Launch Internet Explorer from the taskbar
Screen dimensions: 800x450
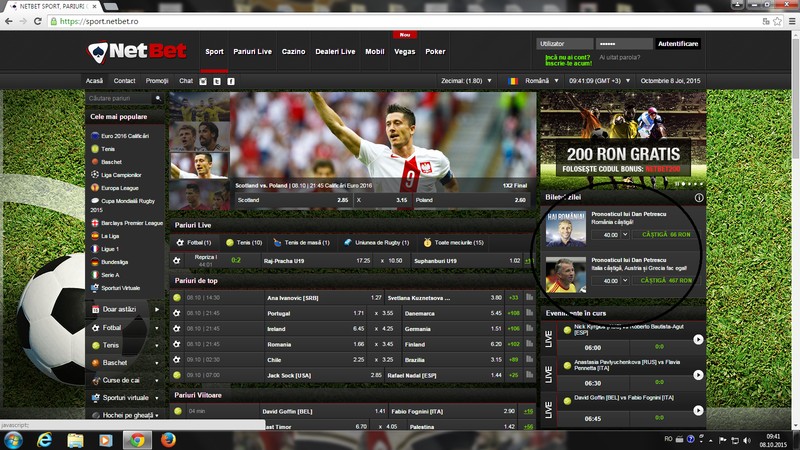click(x=44, y=440)
